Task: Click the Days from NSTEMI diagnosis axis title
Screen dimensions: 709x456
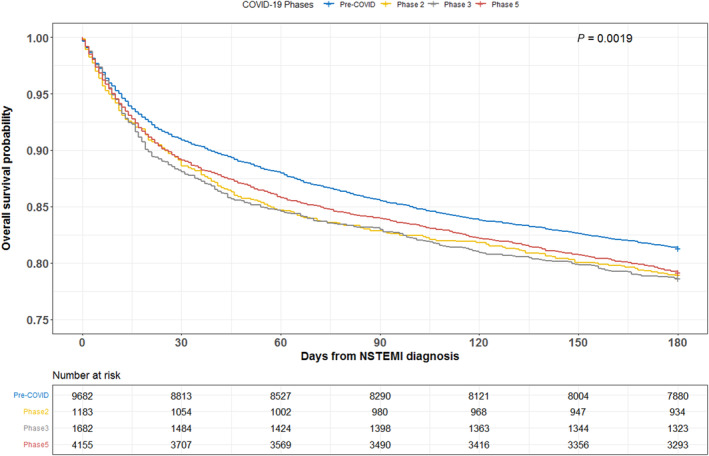Action: coord(380,356)
